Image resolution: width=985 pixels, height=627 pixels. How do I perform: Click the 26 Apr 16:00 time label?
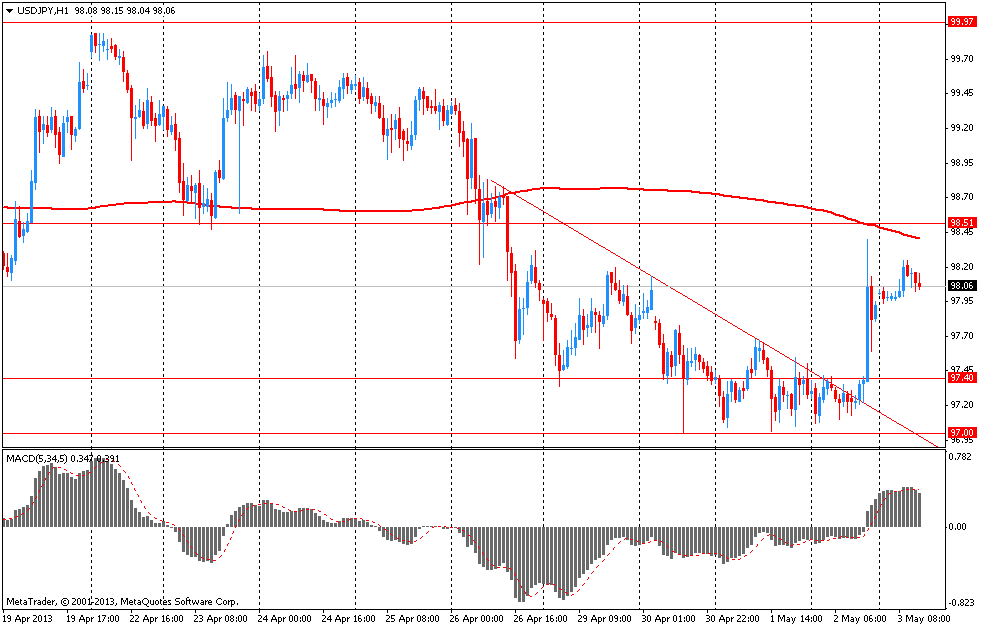click(541, 618)
